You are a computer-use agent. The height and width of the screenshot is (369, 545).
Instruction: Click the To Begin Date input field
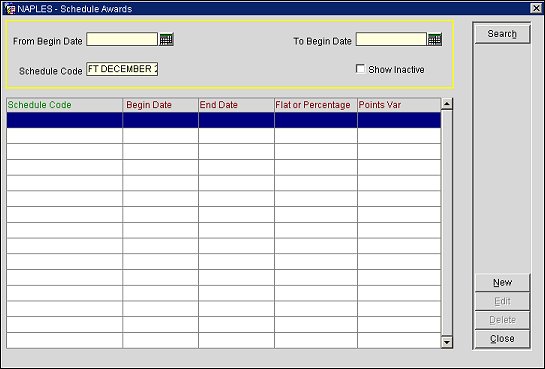click(391, 39)
